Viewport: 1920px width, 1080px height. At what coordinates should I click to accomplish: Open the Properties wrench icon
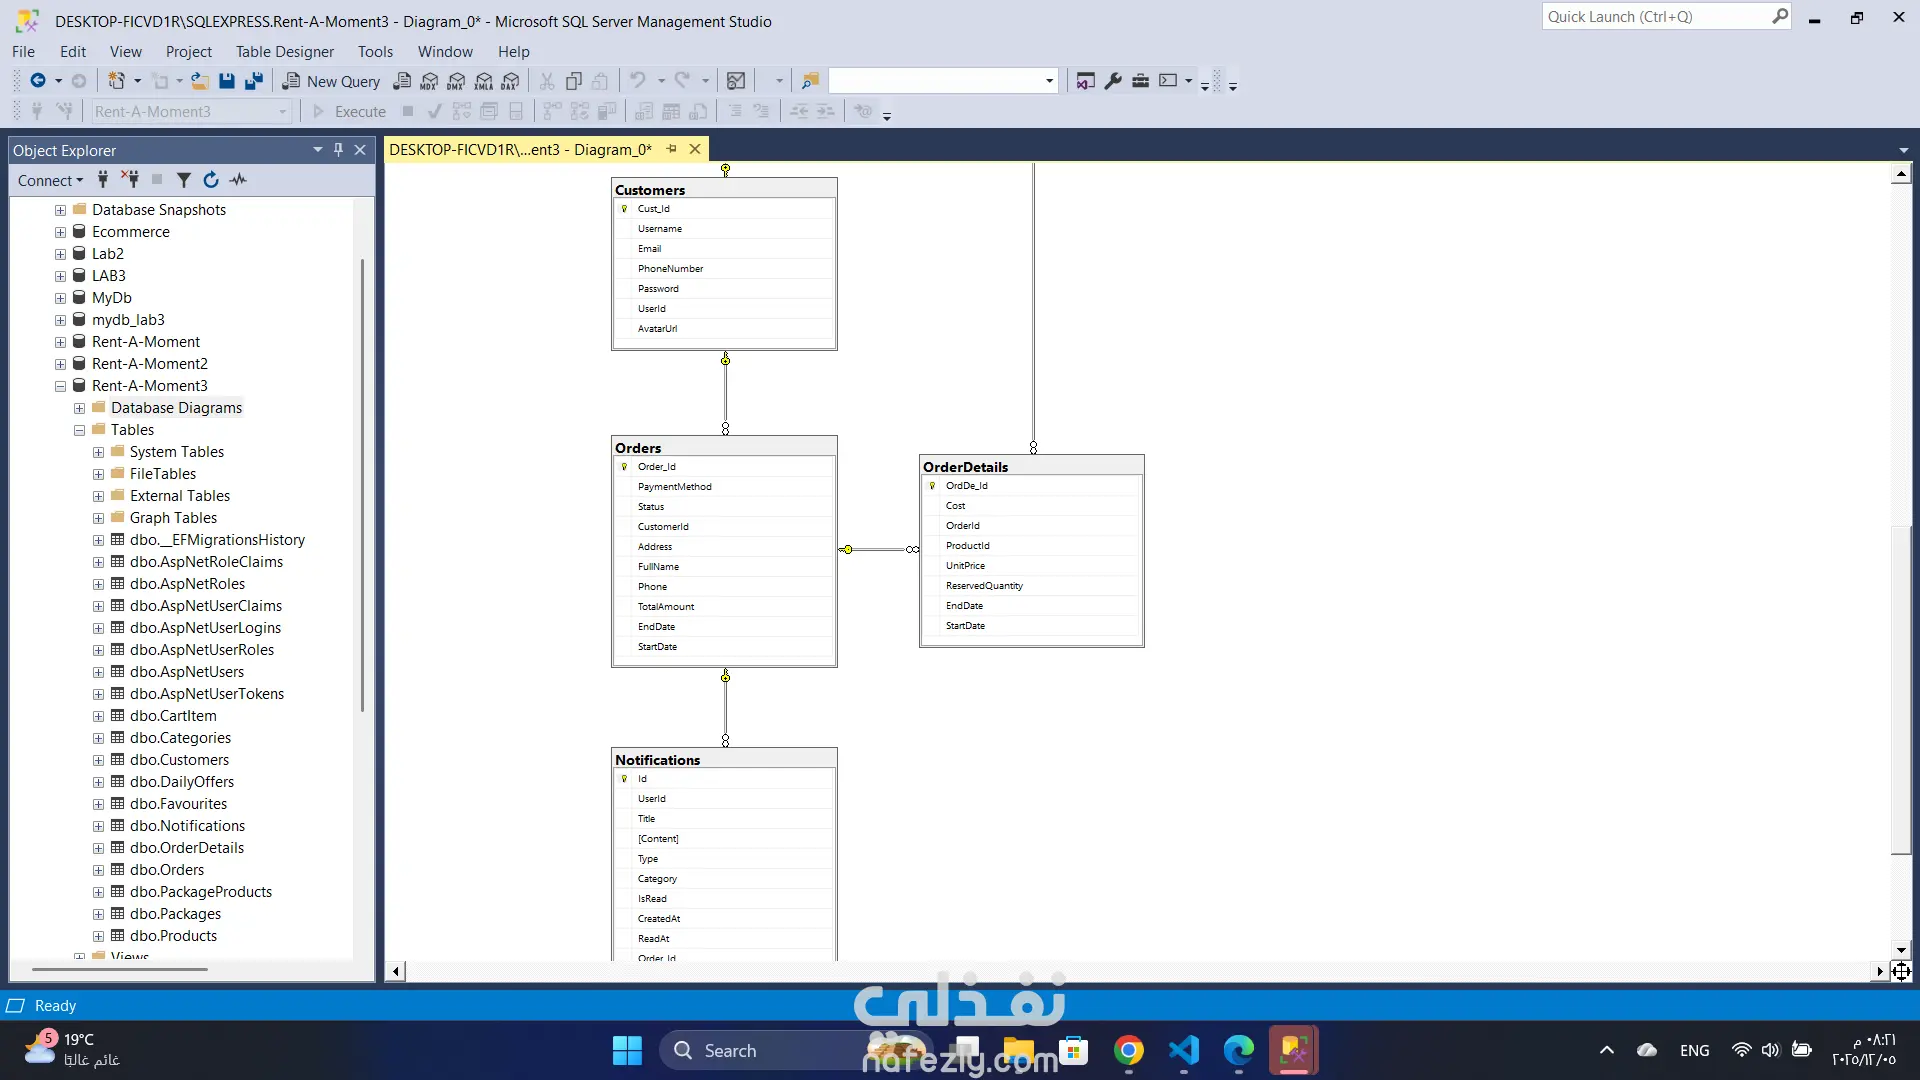pos(1113,81)
